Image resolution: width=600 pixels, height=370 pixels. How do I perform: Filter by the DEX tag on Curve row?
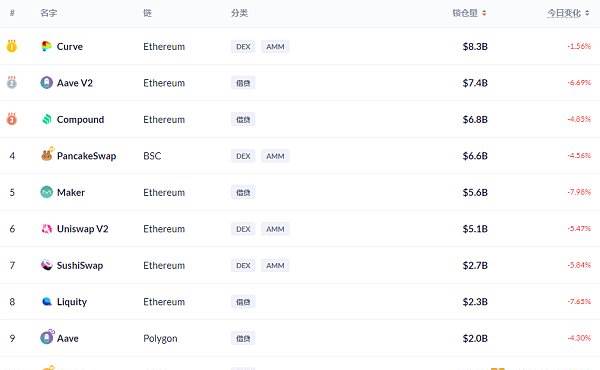243,47
